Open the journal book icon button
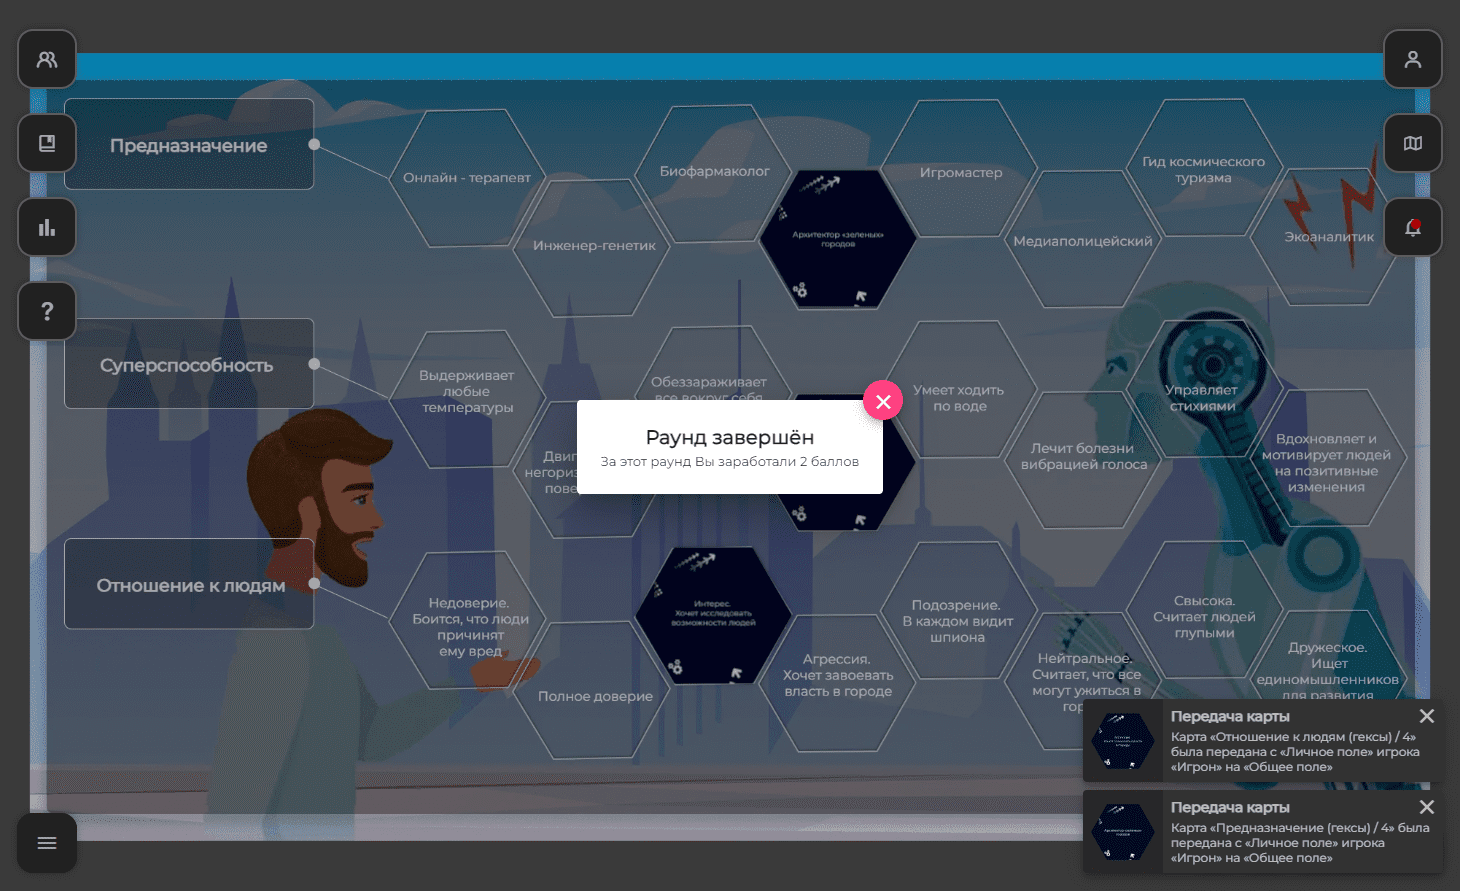This screenshot has height=891, width=1460. point(47,143)
